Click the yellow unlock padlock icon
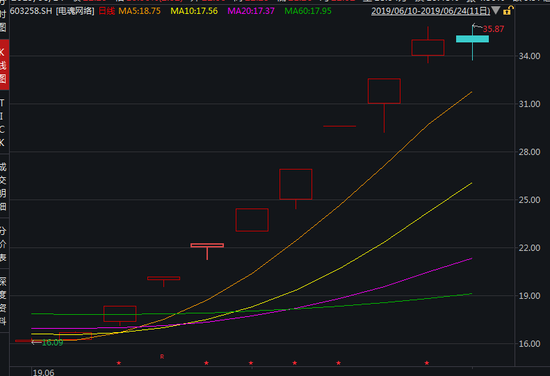Image resolution: width=550 pixels, height=376 pixels. click(508, 11)
